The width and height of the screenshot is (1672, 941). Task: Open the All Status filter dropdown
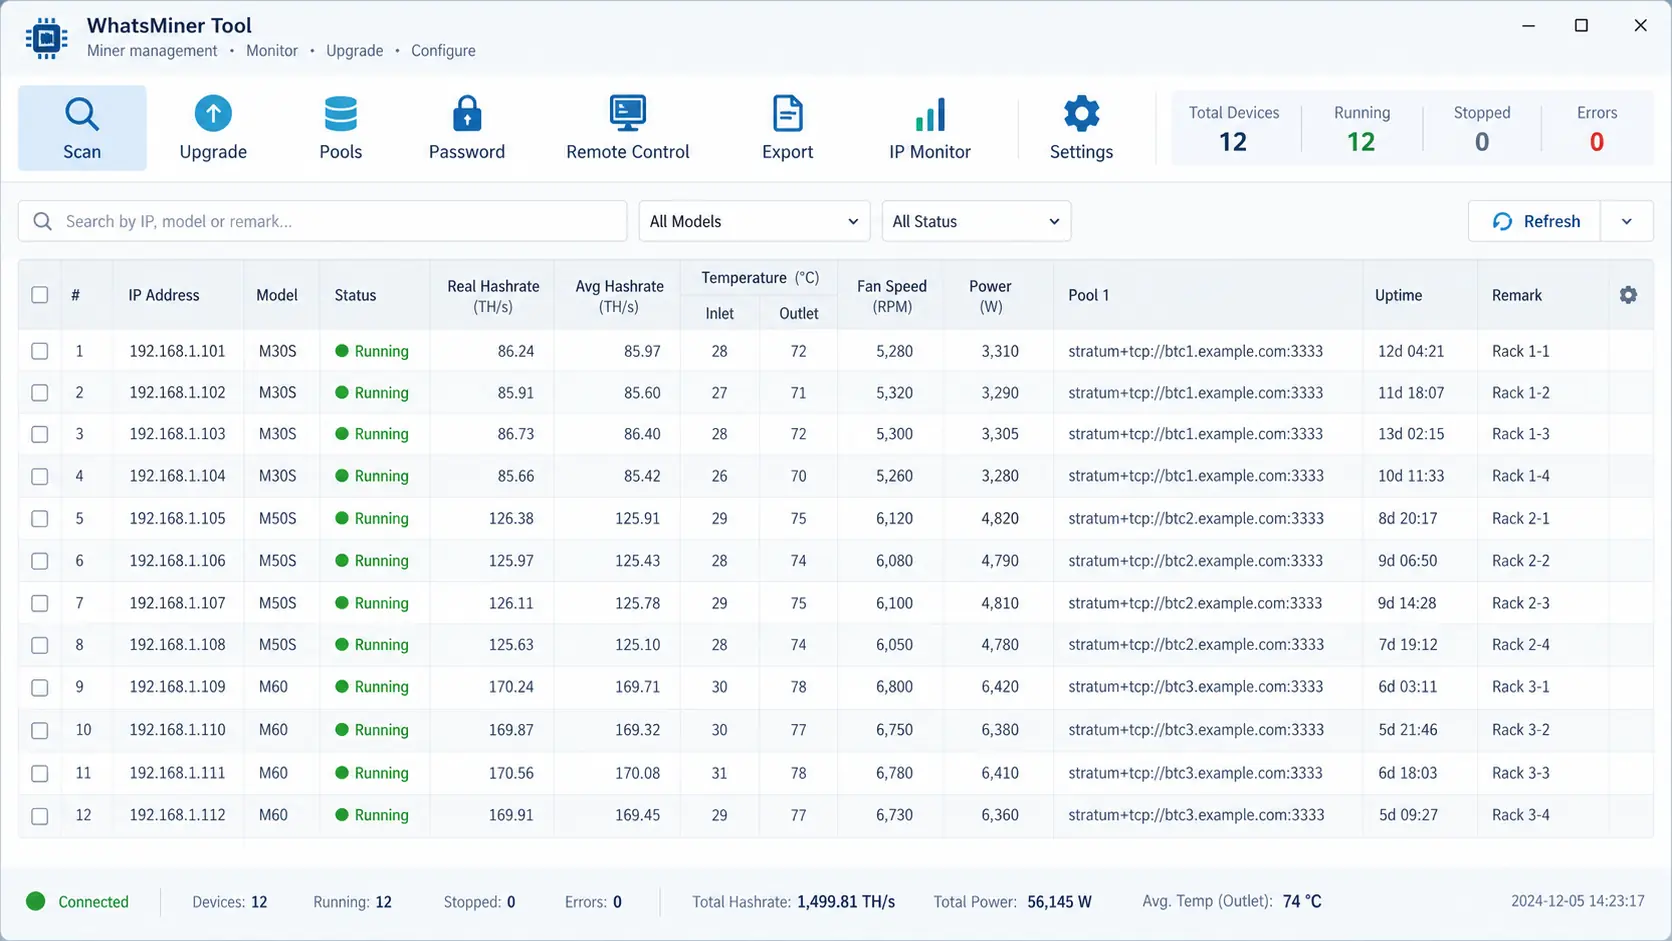pos(976,221)
